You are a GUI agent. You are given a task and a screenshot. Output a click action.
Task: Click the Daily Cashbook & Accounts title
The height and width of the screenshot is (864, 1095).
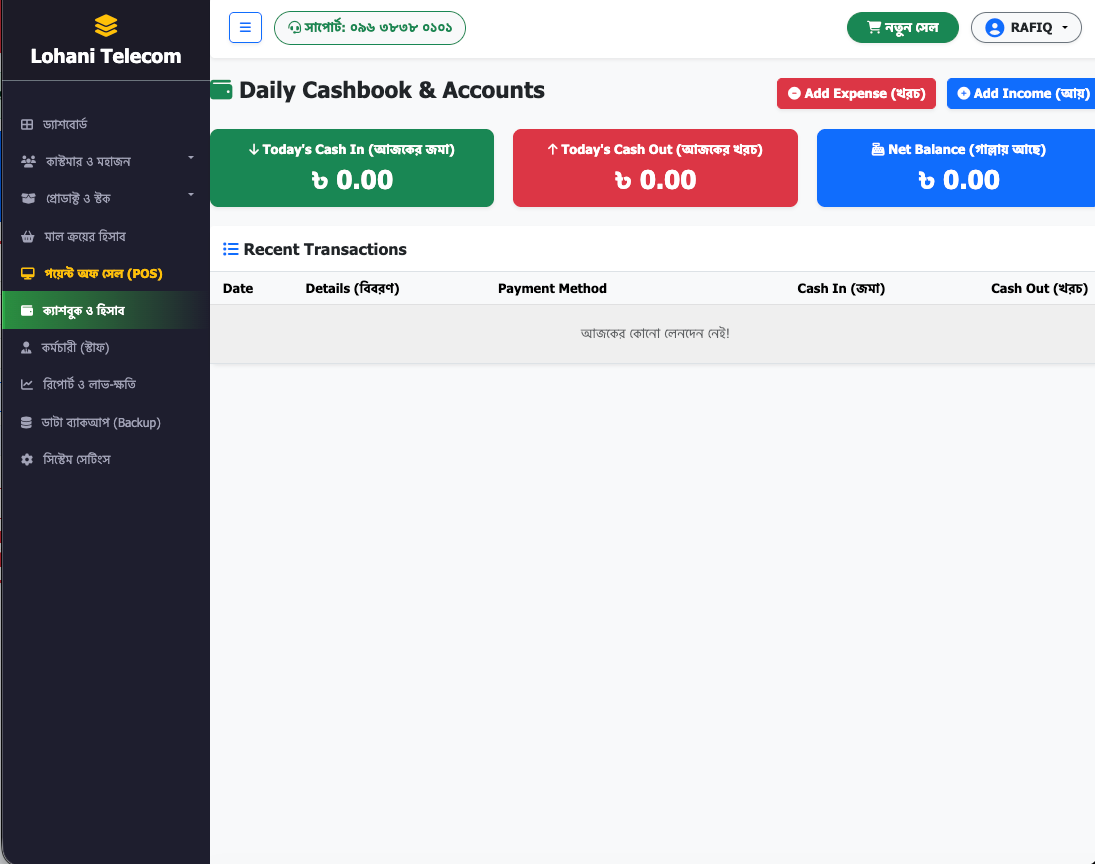392,90
